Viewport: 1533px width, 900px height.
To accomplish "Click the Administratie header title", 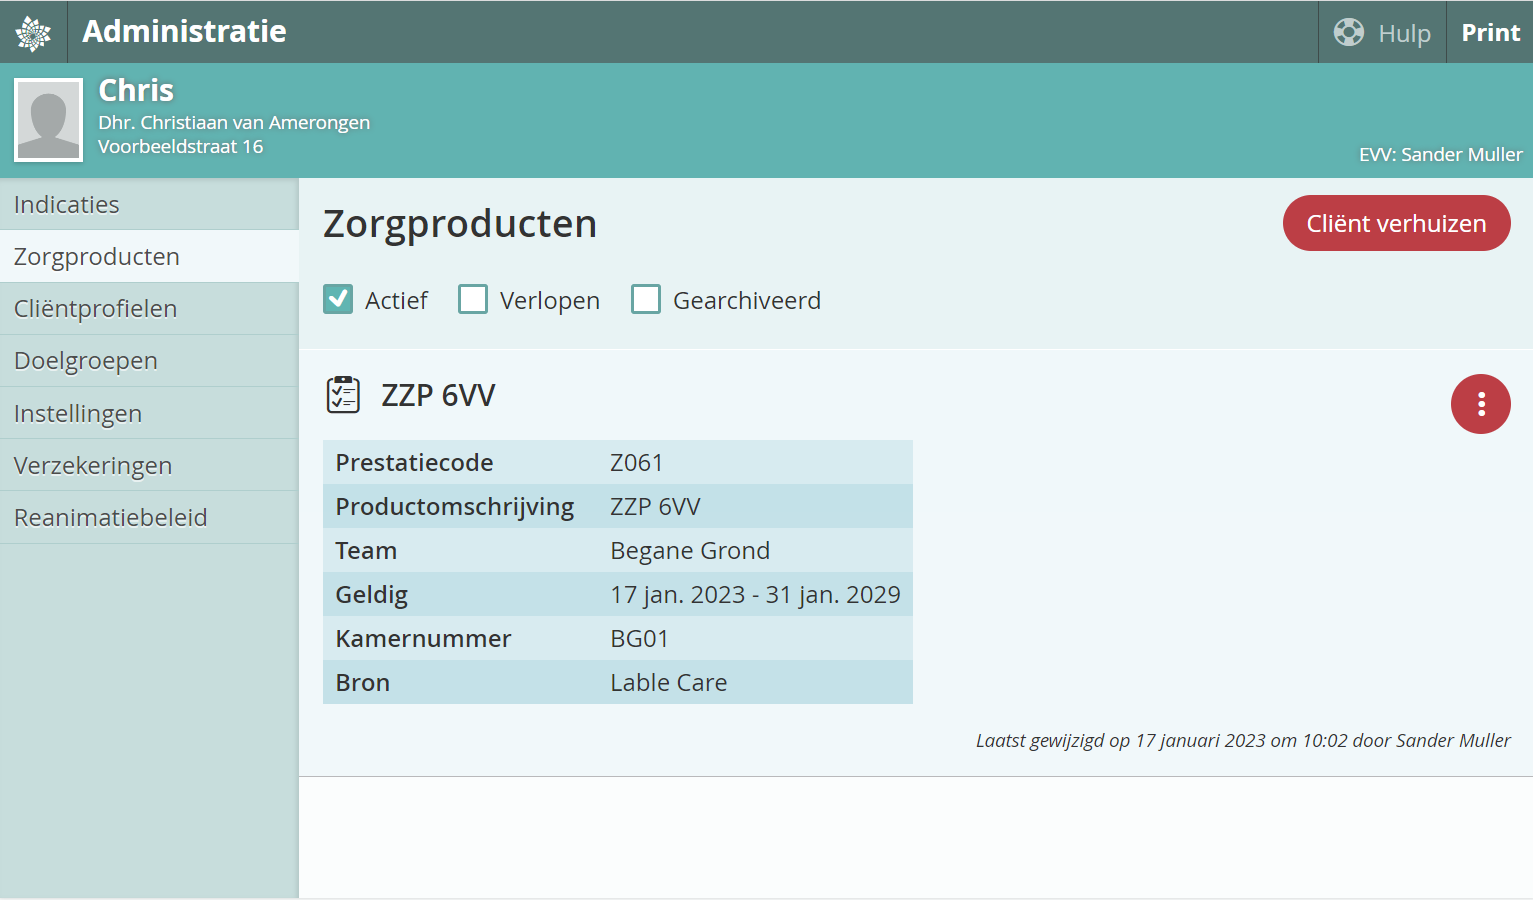I will (x=184, y=32).
